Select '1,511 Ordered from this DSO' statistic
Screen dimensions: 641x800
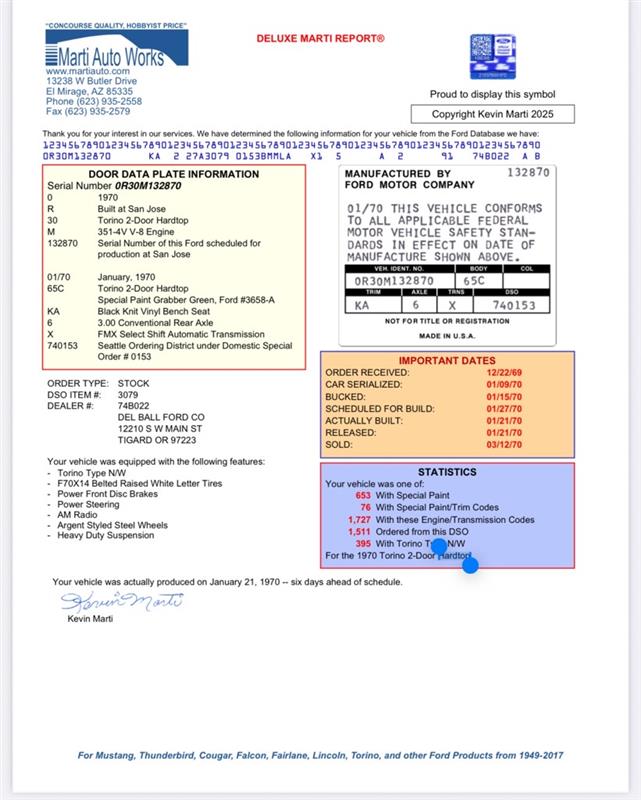point(408,532)
